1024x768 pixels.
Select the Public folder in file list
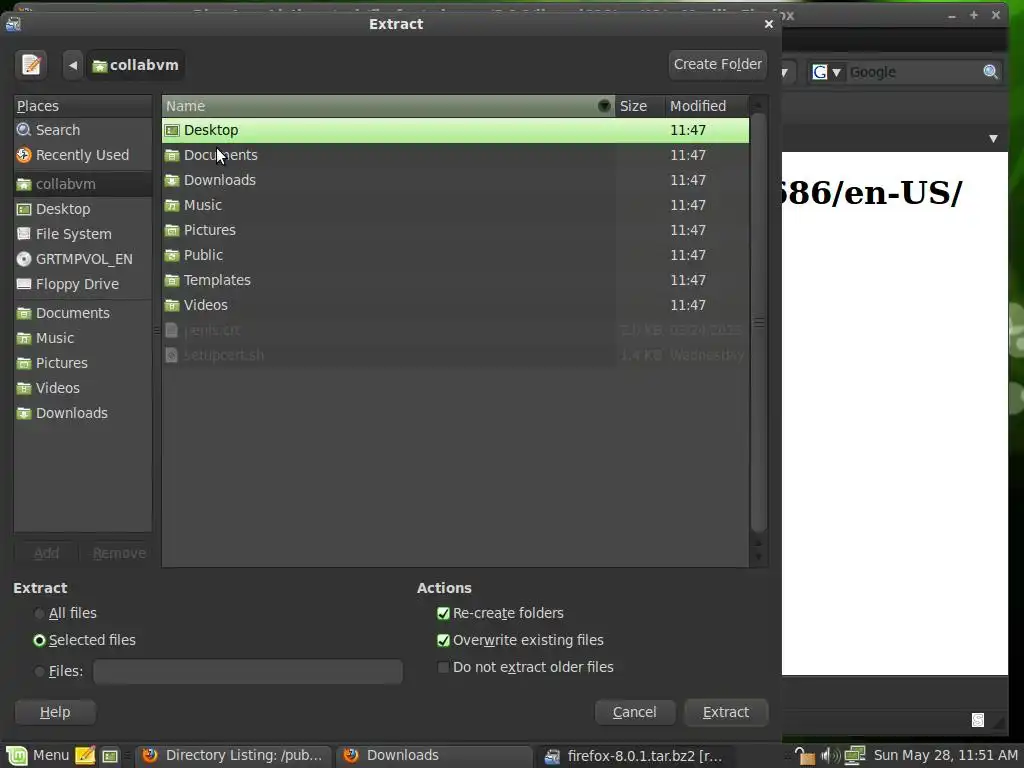[455, 255]
